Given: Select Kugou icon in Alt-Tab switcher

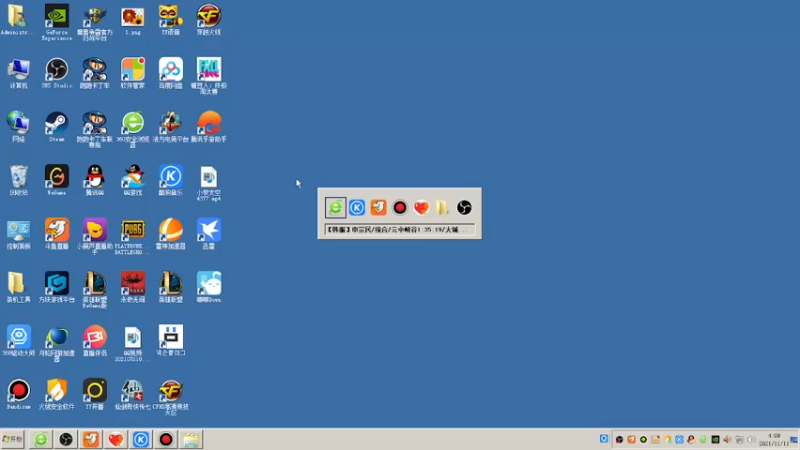Looking at the screenshot, I should point(357,208).
